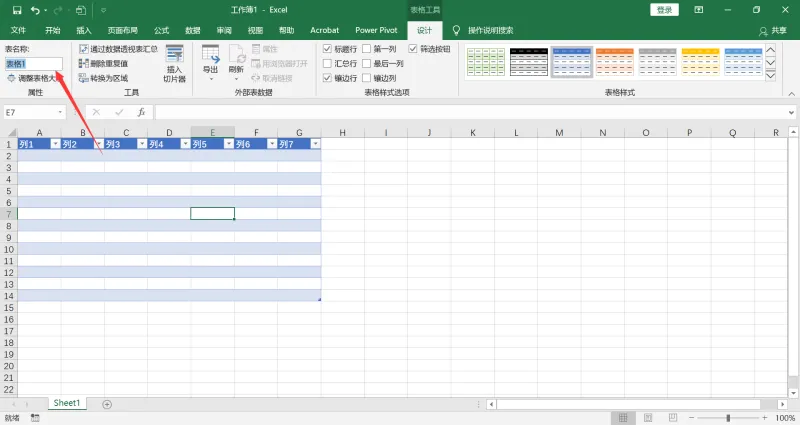Image resolution: width=800 pixels, height=425 pixels.
Task: Open the 列5 filter dropdown
Action: [229, 144]
